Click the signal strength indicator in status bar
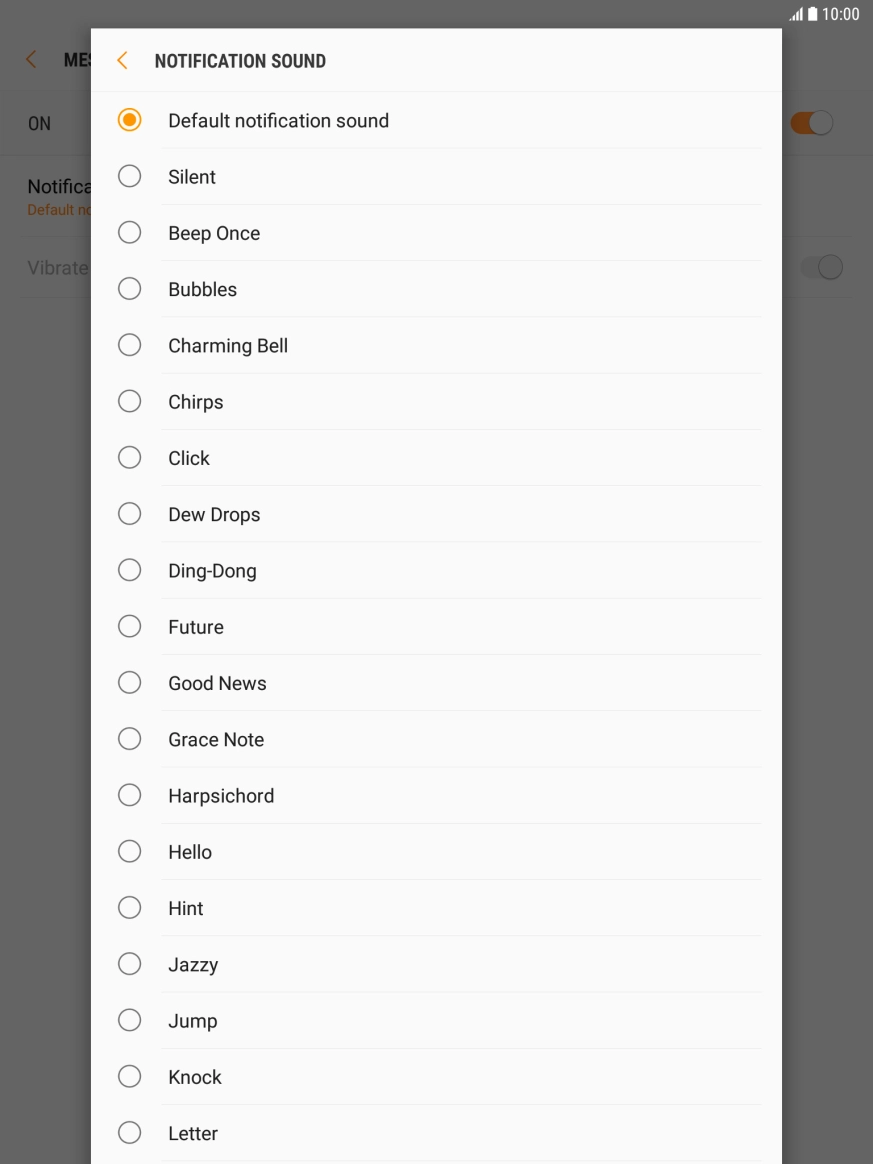 795,14
